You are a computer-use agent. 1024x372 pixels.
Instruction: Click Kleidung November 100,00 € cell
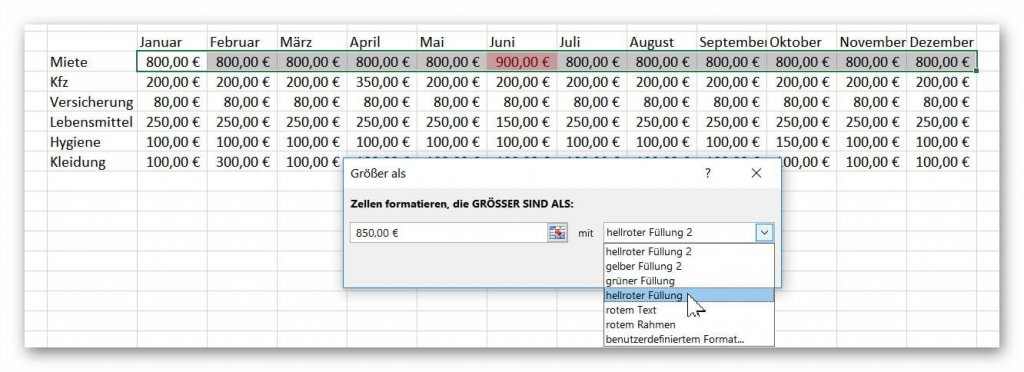(x=871, y=163)
